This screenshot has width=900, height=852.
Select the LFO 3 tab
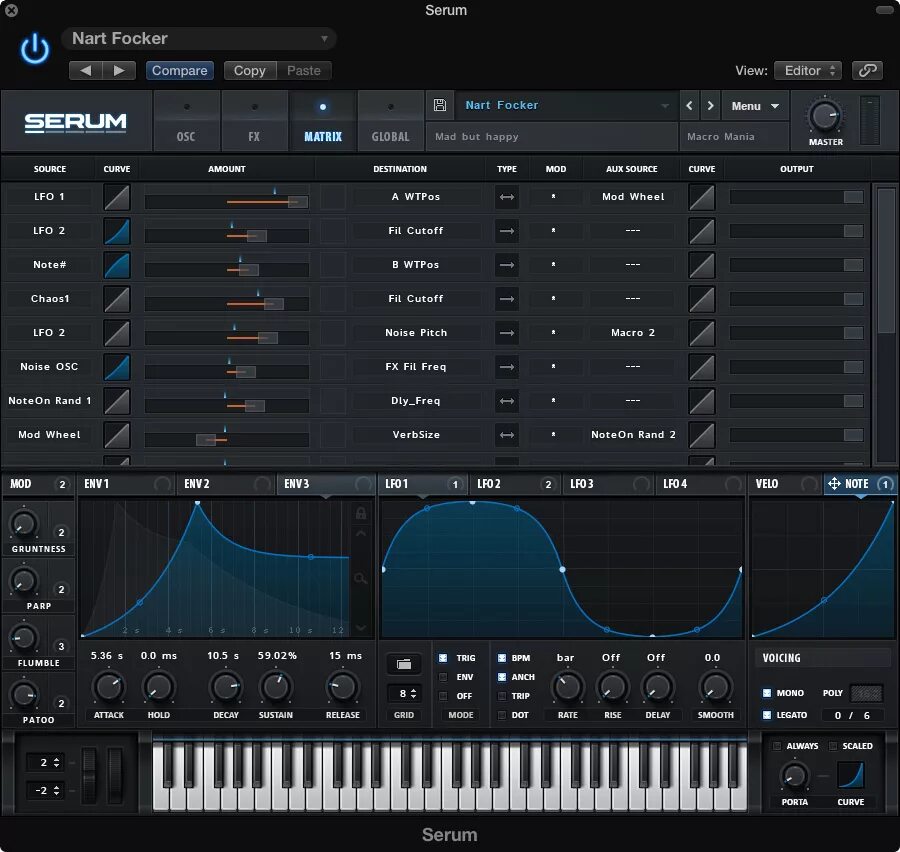(x=608, y=484)
